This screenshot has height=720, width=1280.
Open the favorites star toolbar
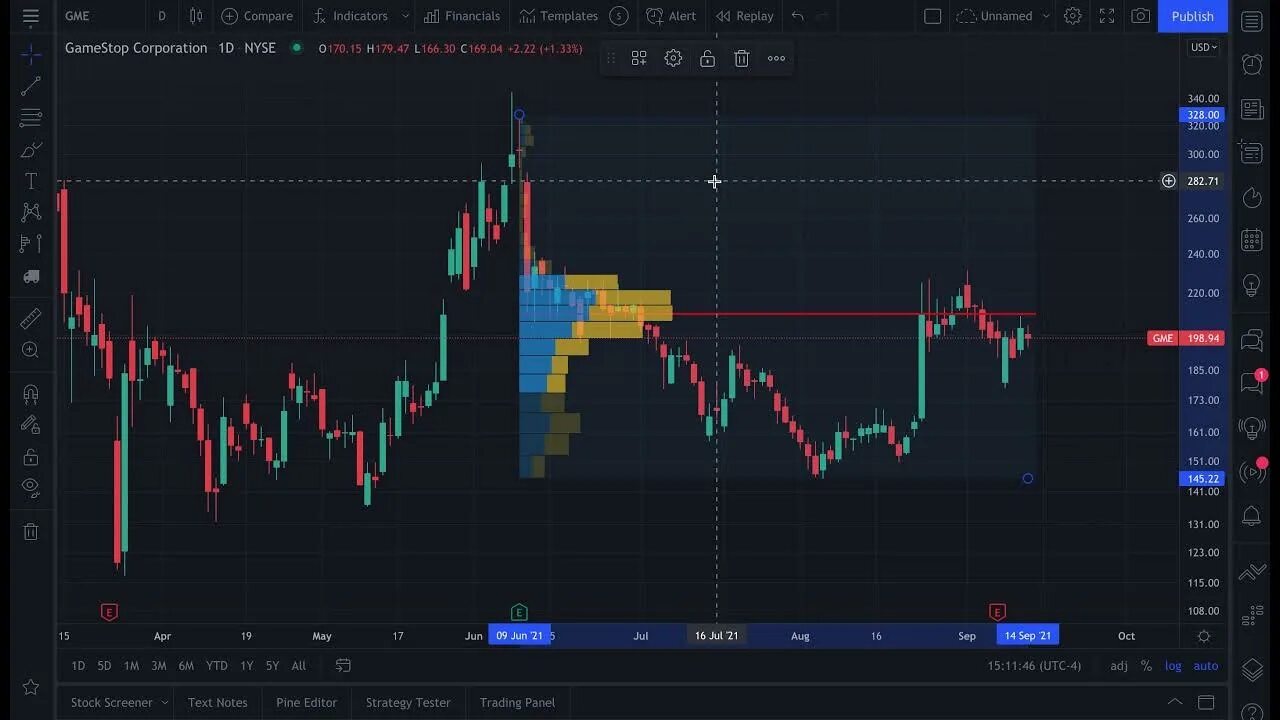tap(30, 687)
